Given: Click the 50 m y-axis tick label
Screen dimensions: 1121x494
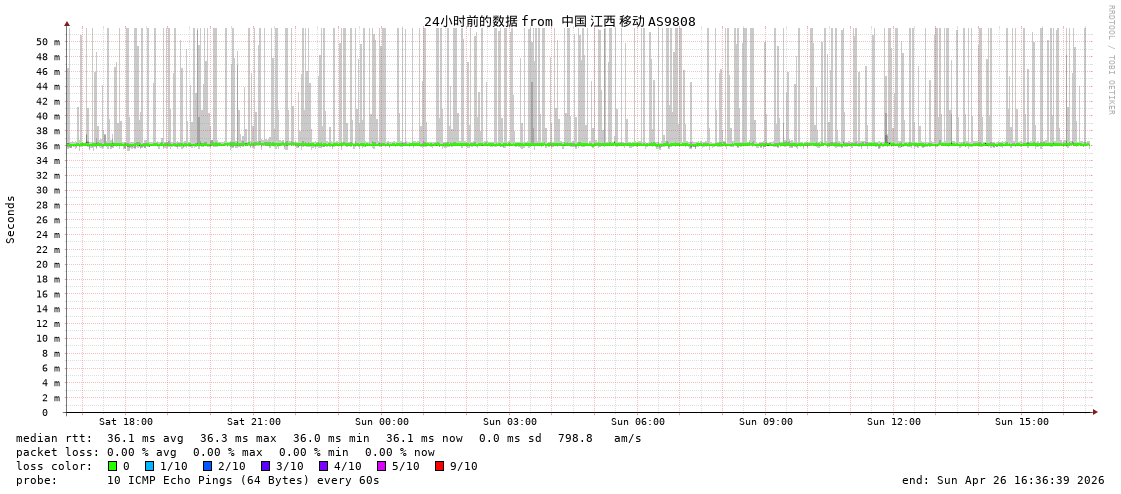Looking at the screenshot, I should click(x=48, y=42).
